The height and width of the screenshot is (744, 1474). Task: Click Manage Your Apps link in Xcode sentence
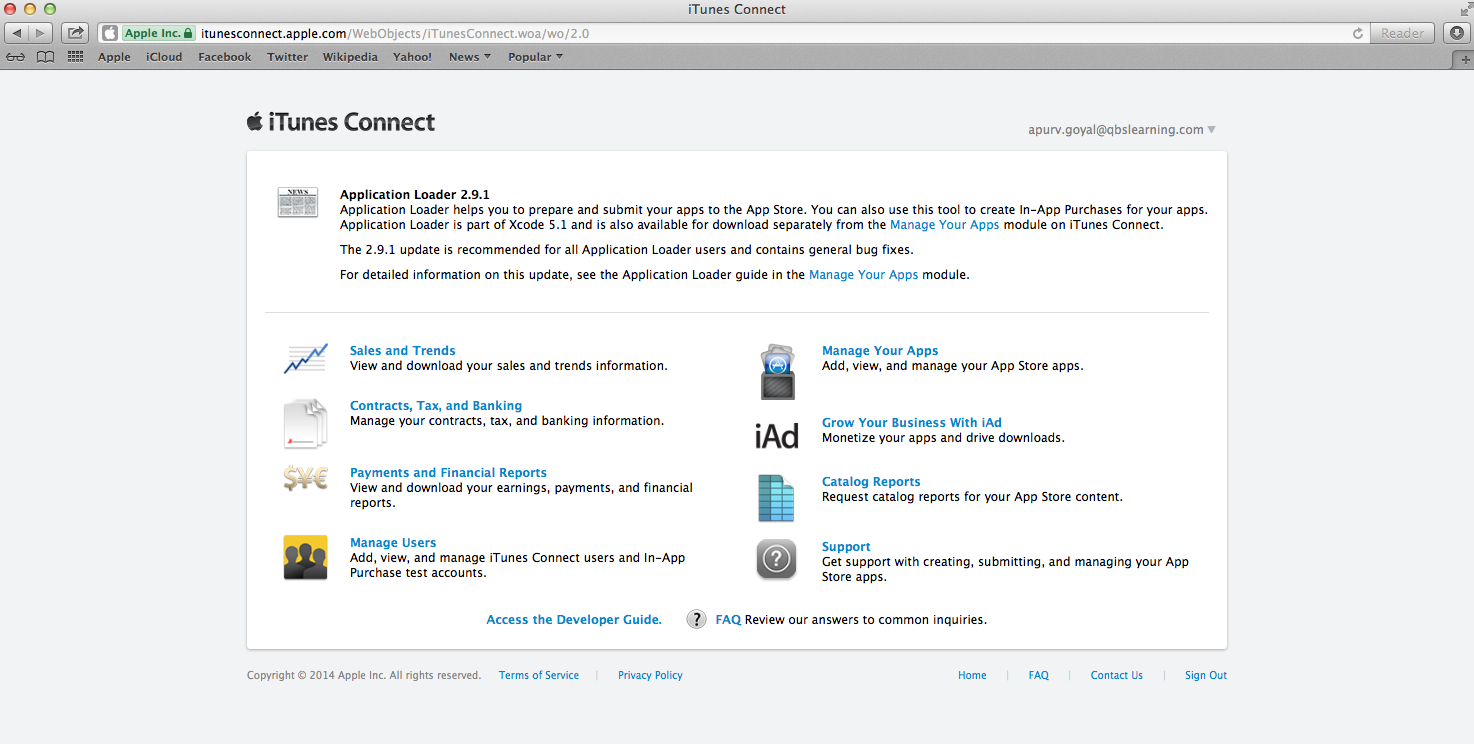pyautogui.click(x=945, y=225)
